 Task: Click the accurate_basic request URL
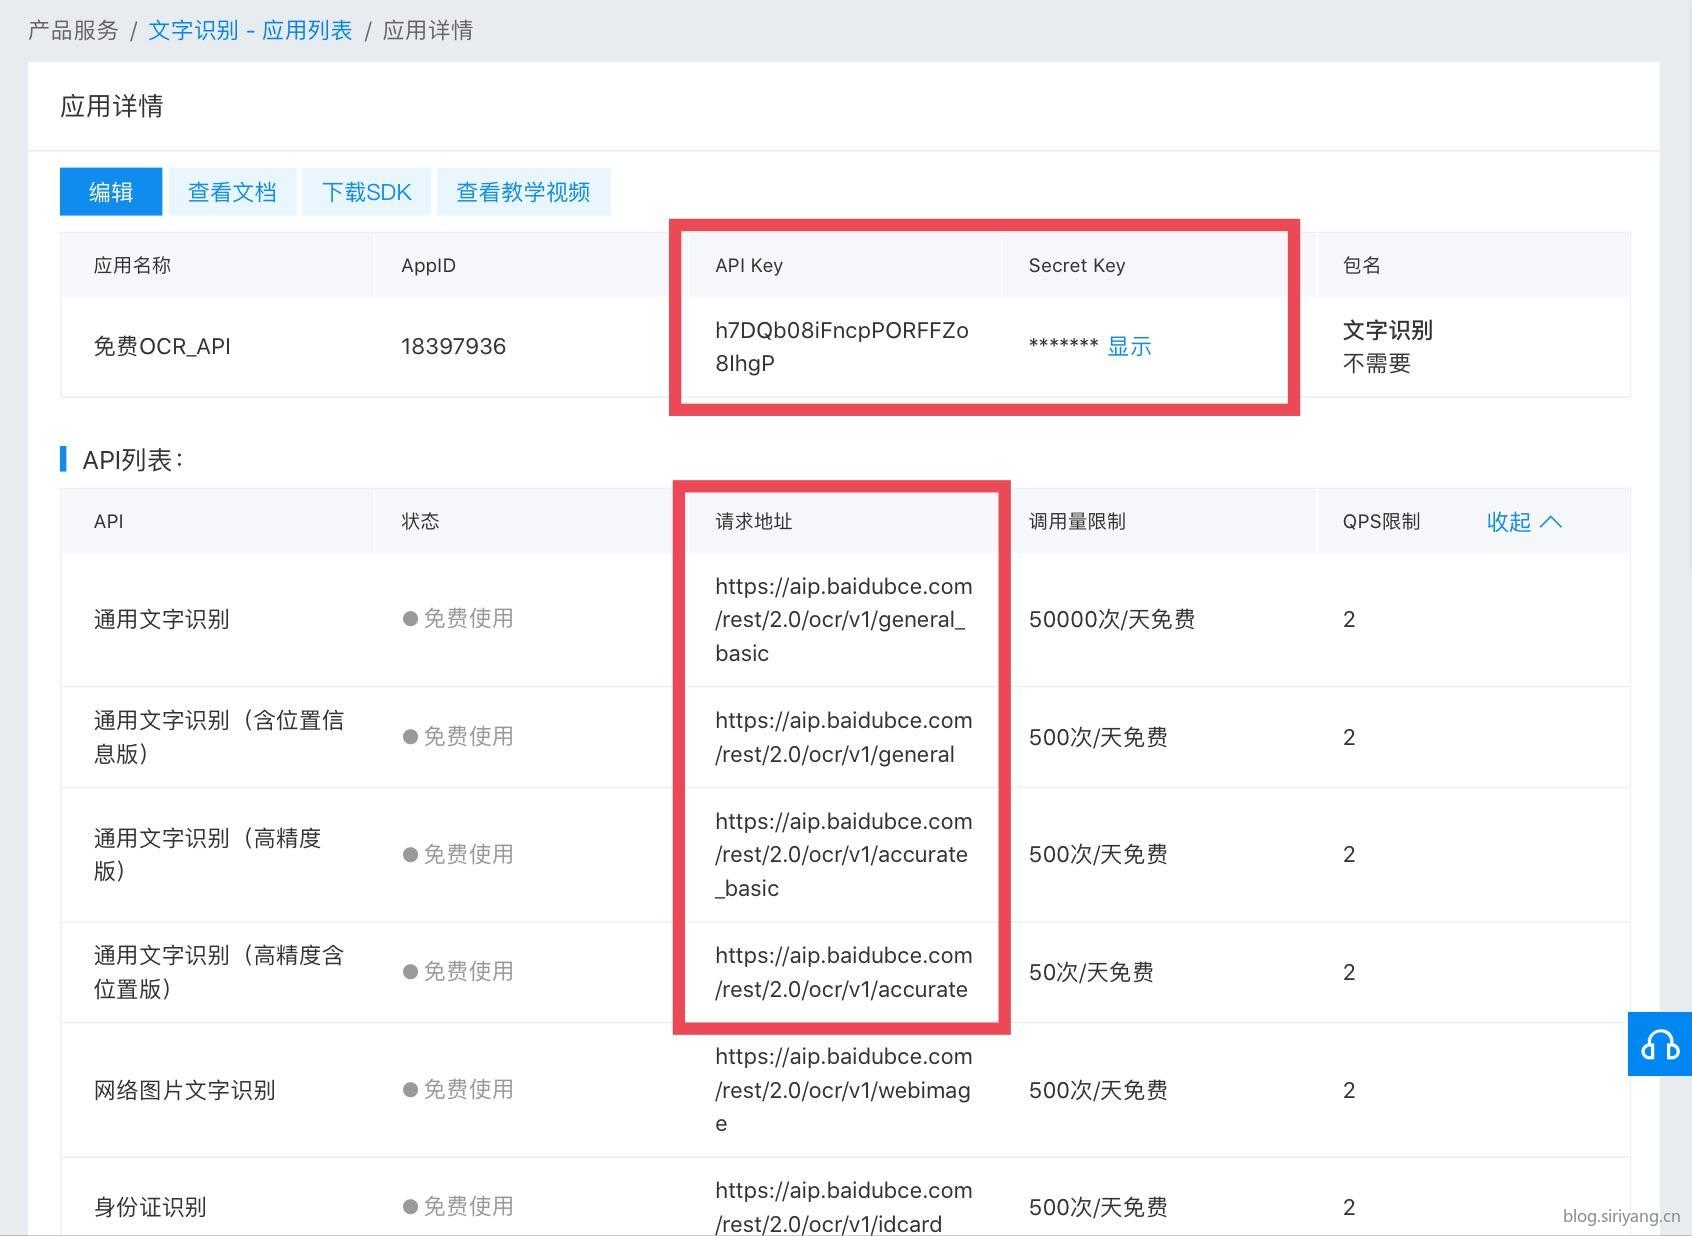(x=842, y=854)
